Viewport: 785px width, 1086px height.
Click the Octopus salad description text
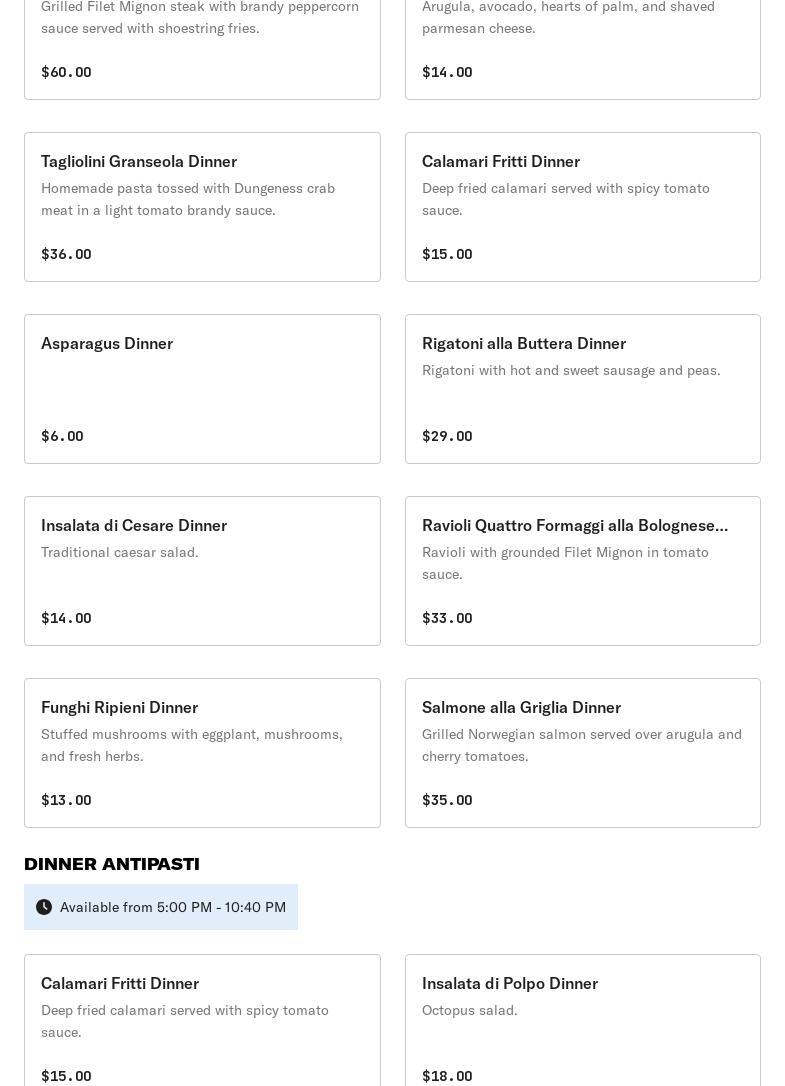point(470,1010)
